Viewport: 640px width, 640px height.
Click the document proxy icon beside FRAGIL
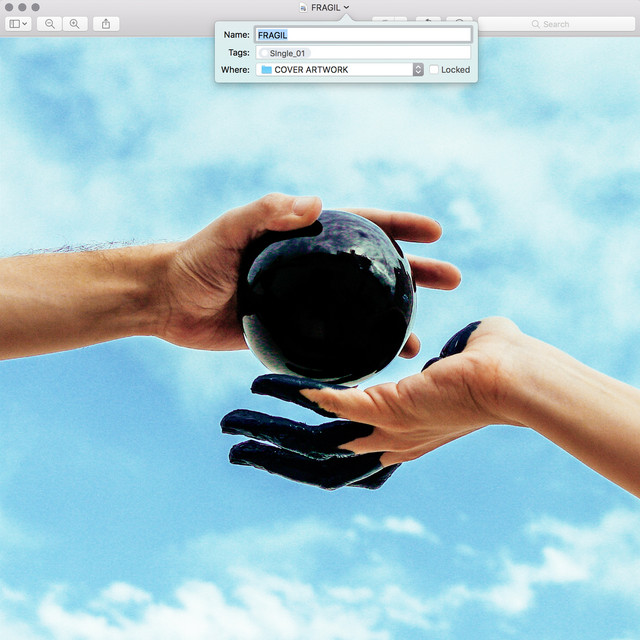[303, 7]
